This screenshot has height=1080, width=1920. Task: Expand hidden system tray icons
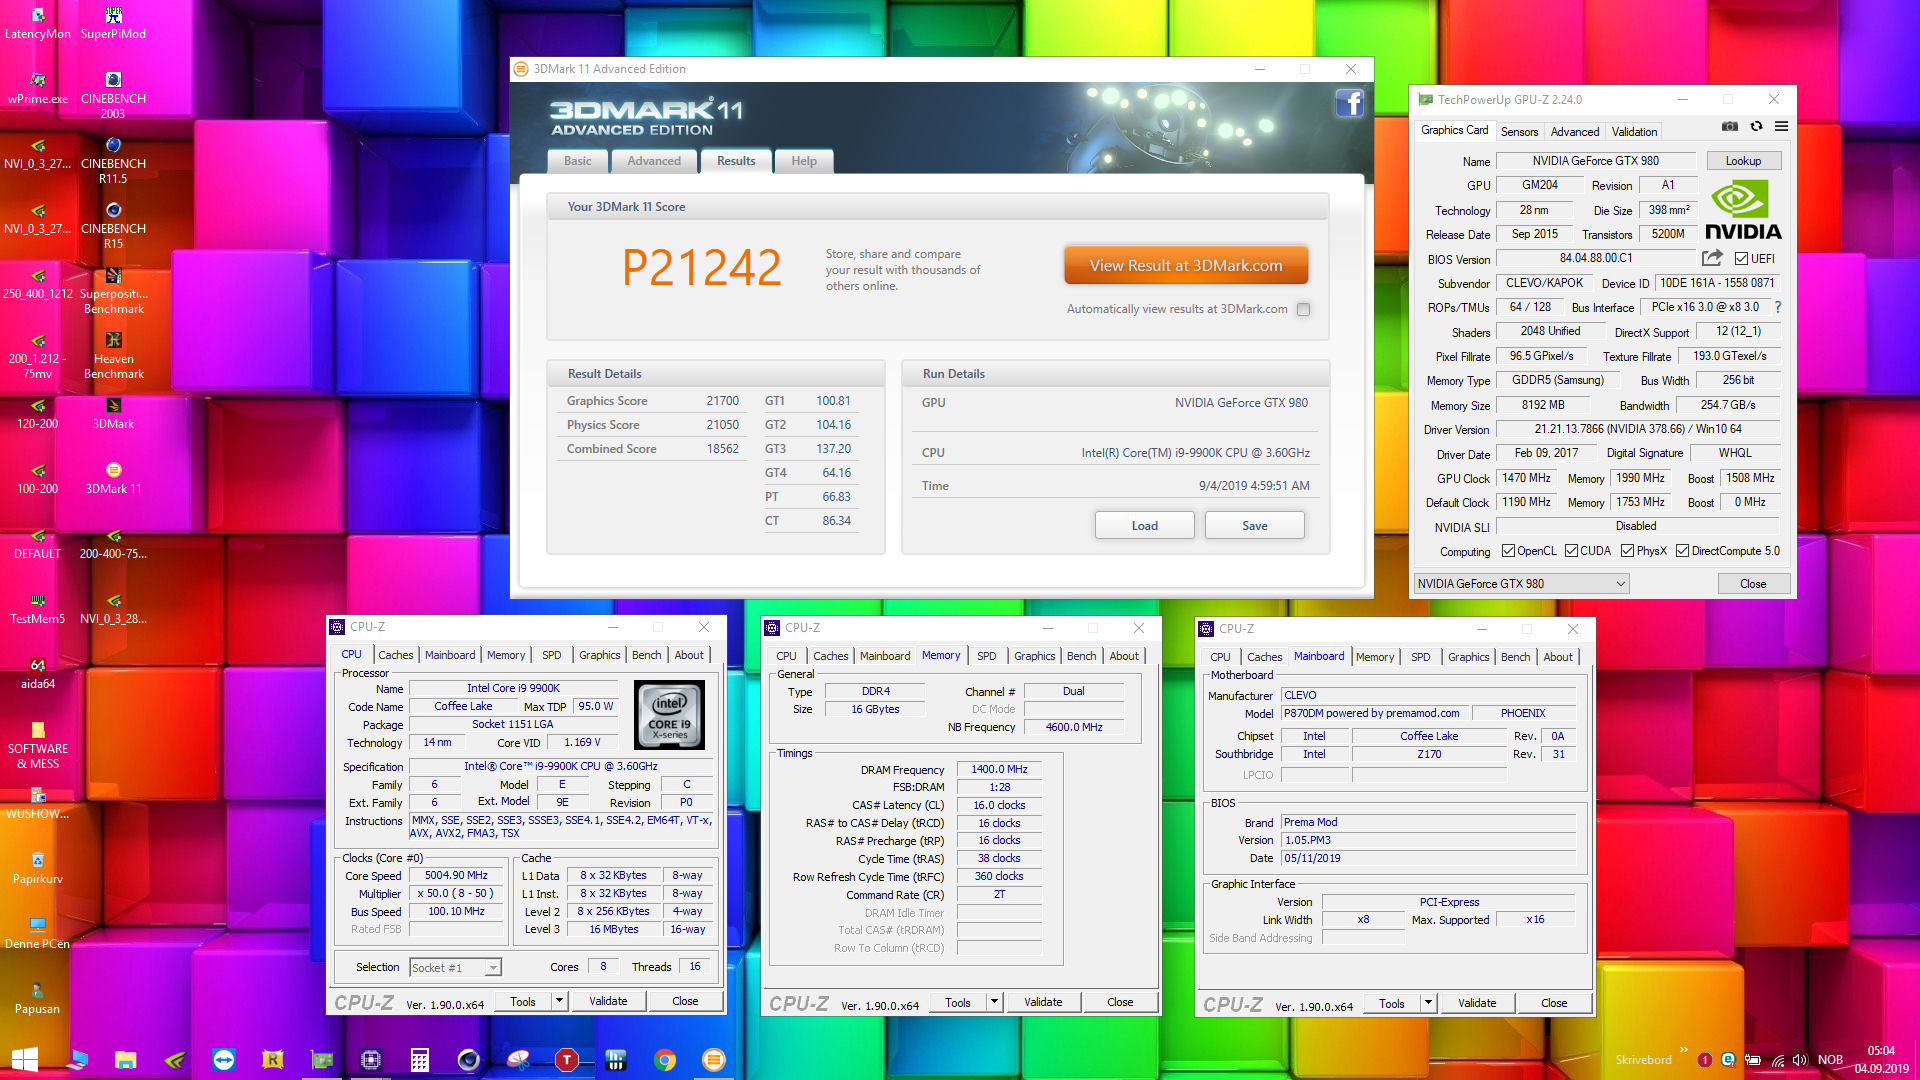[x=1684, y=1049]
